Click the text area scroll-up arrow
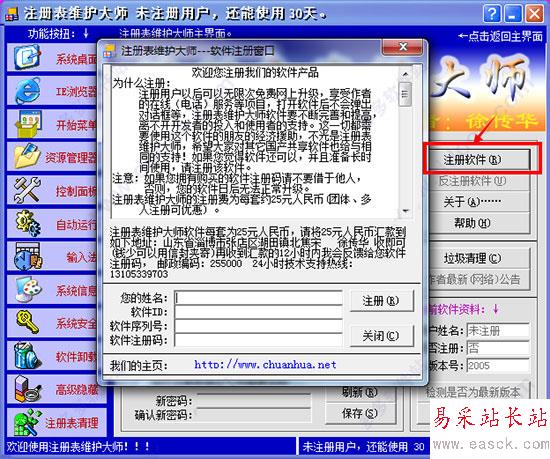This screenshot has width=550, height=459. click(406, 74)
